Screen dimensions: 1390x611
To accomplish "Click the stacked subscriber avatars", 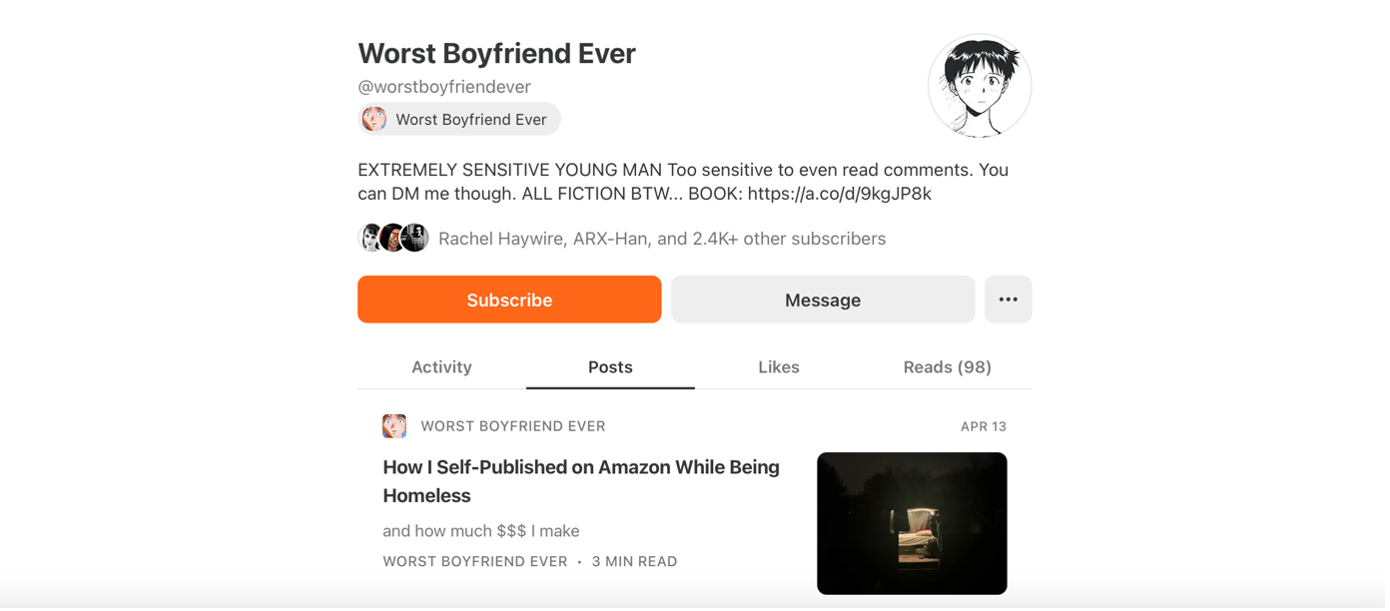I will [x=395, y=239].
